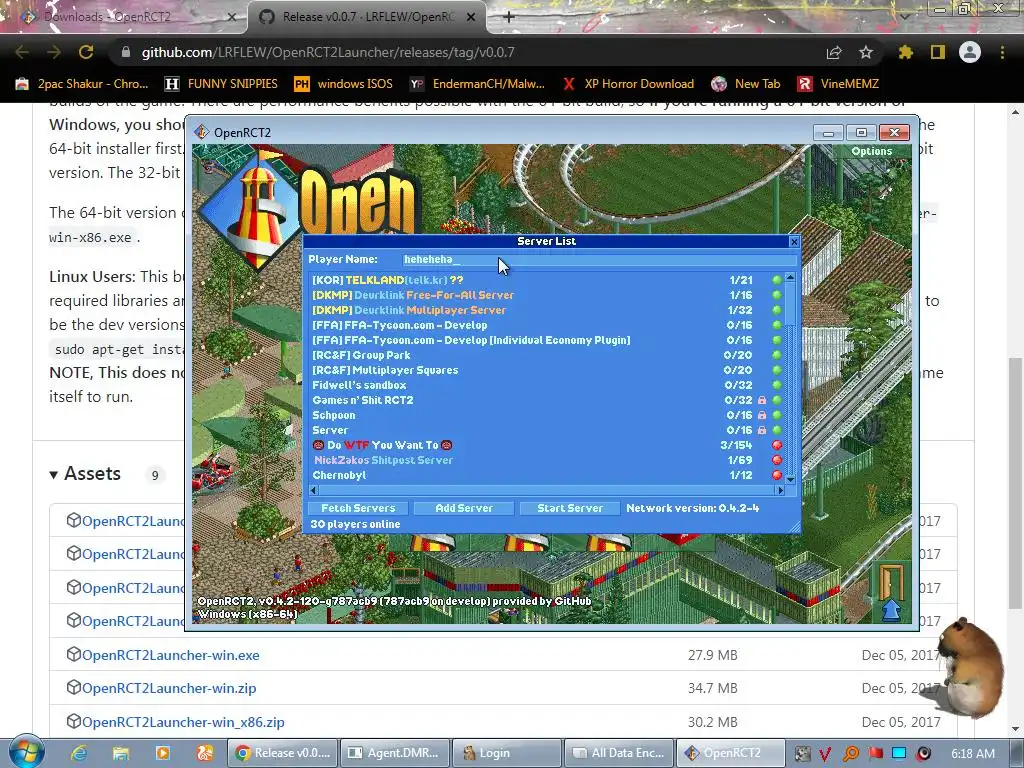Bookmark this page with star icon
Viewport: 1024px width, 768px height.
(866, 52)
